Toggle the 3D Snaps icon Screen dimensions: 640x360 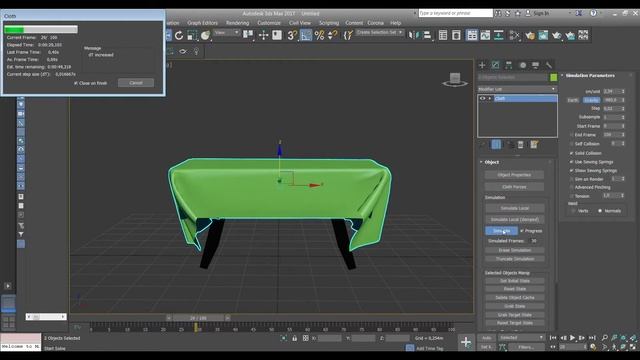point(292,36)
